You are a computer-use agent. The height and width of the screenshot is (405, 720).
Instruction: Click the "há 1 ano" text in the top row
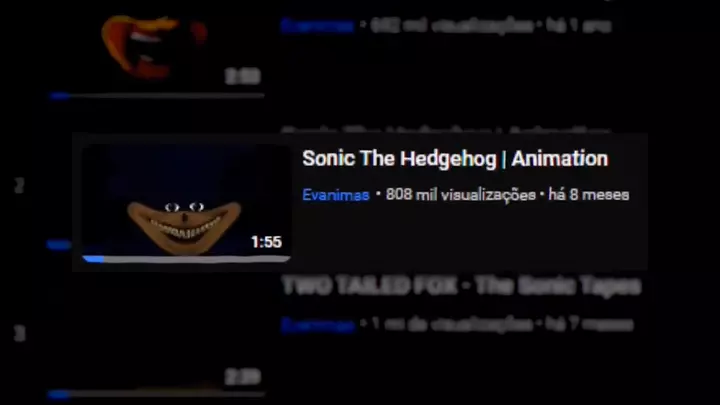click(579, 26)
